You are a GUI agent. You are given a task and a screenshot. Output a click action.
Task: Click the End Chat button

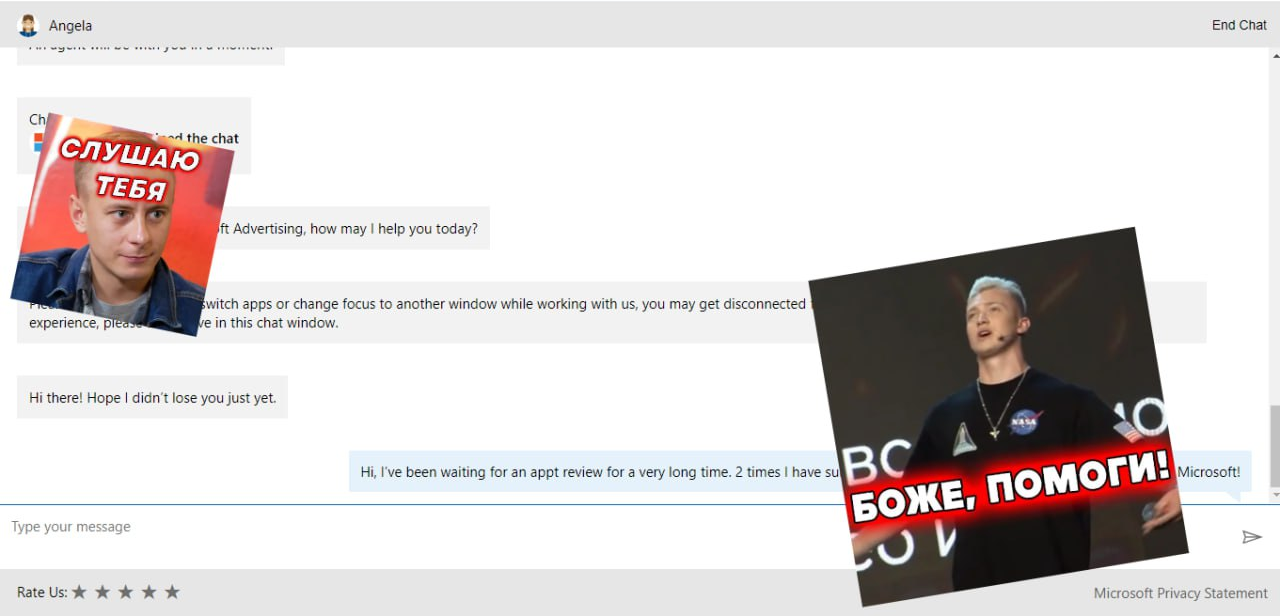tap(1239, 25)
